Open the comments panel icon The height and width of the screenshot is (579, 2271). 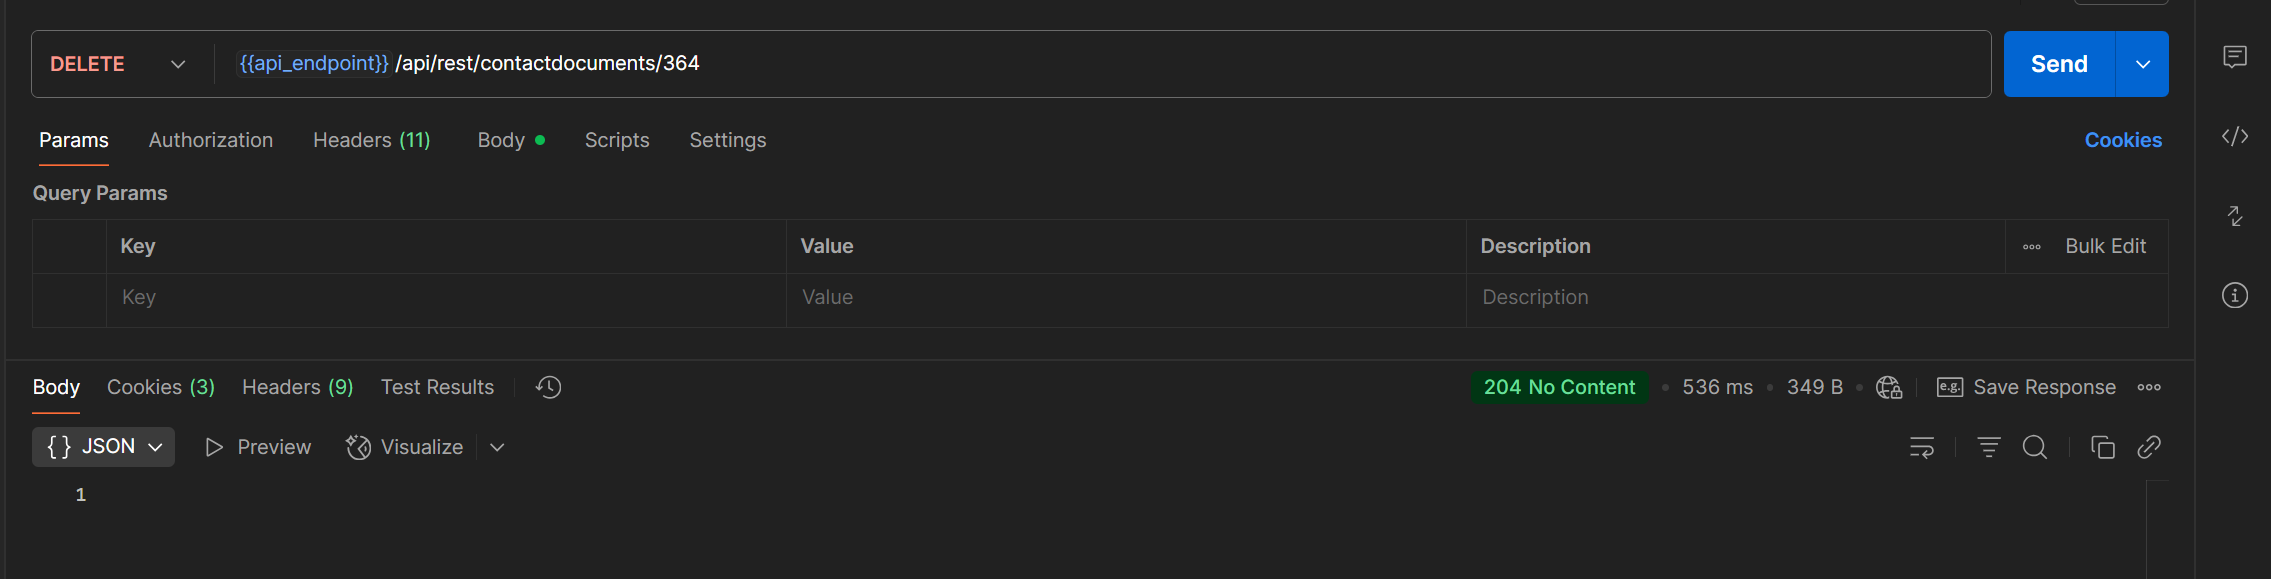pyautogui.click(x=2234, y=57)
